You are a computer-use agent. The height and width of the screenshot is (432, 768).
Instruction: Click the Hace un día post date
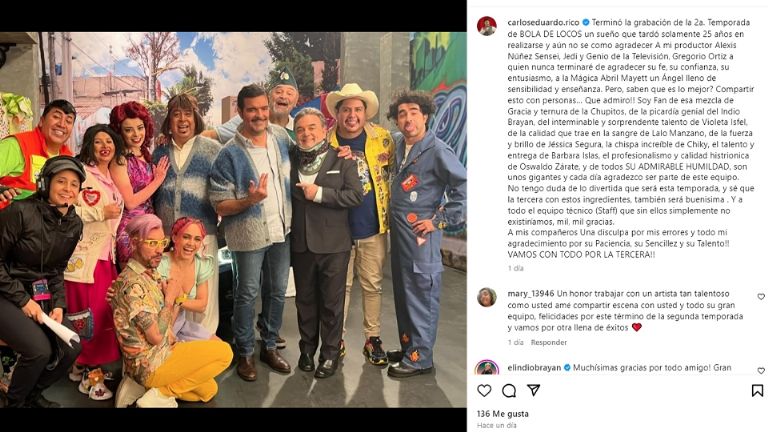tap(497, 425)
